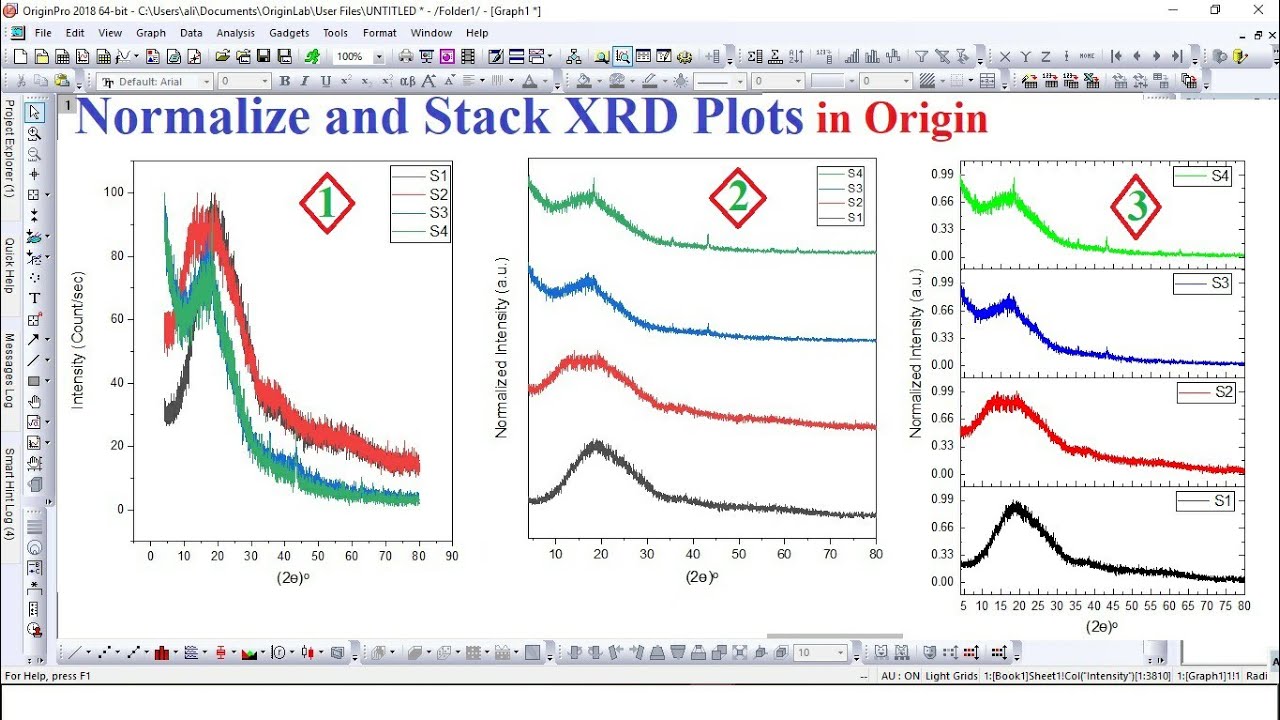The width and height of the screenshot is (1280, 720).
Task: Select the Pointer tool
Action: tap(34, 112)
